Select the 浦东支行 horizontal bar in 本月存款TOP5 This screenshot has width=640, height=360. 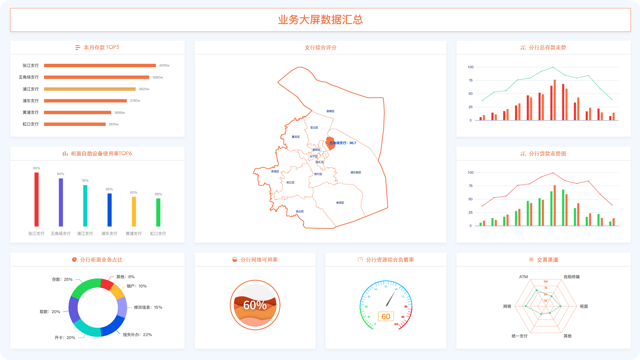pyautogui.click(x=85, y=101)
